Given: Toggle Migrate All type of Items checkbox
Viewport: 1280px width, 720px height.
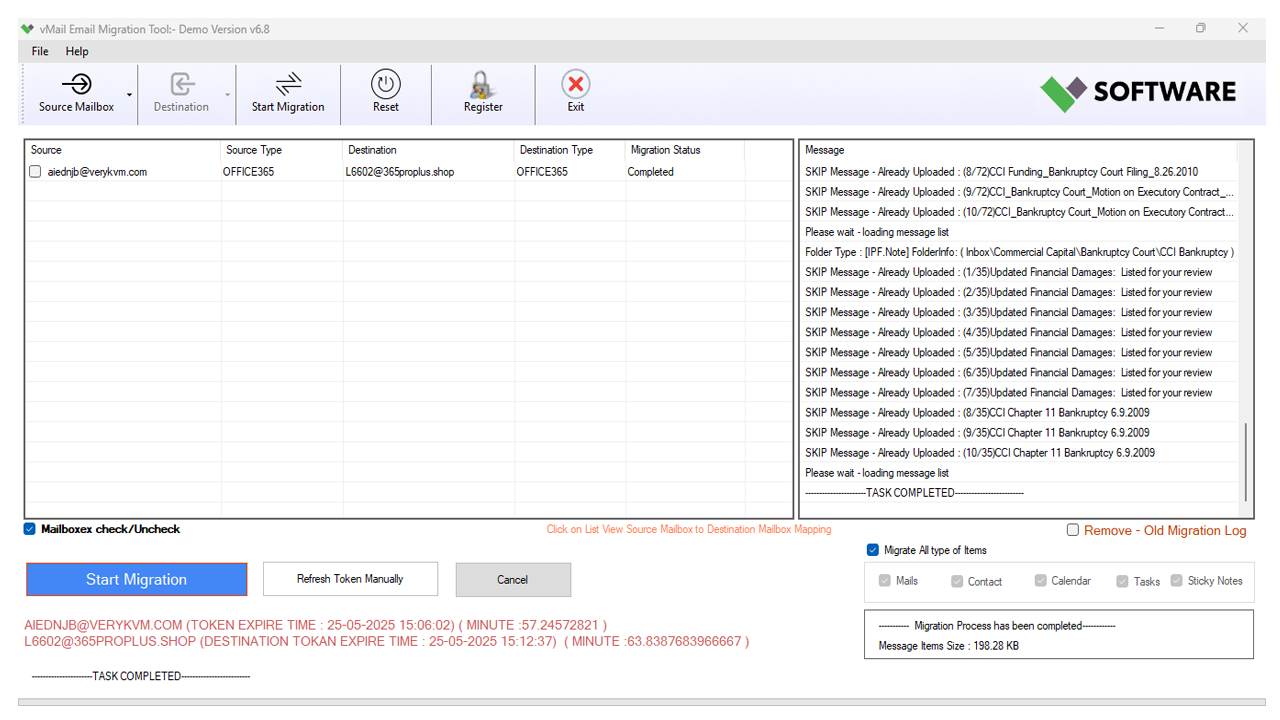Looking at the screenshot, I should [873, 550].
